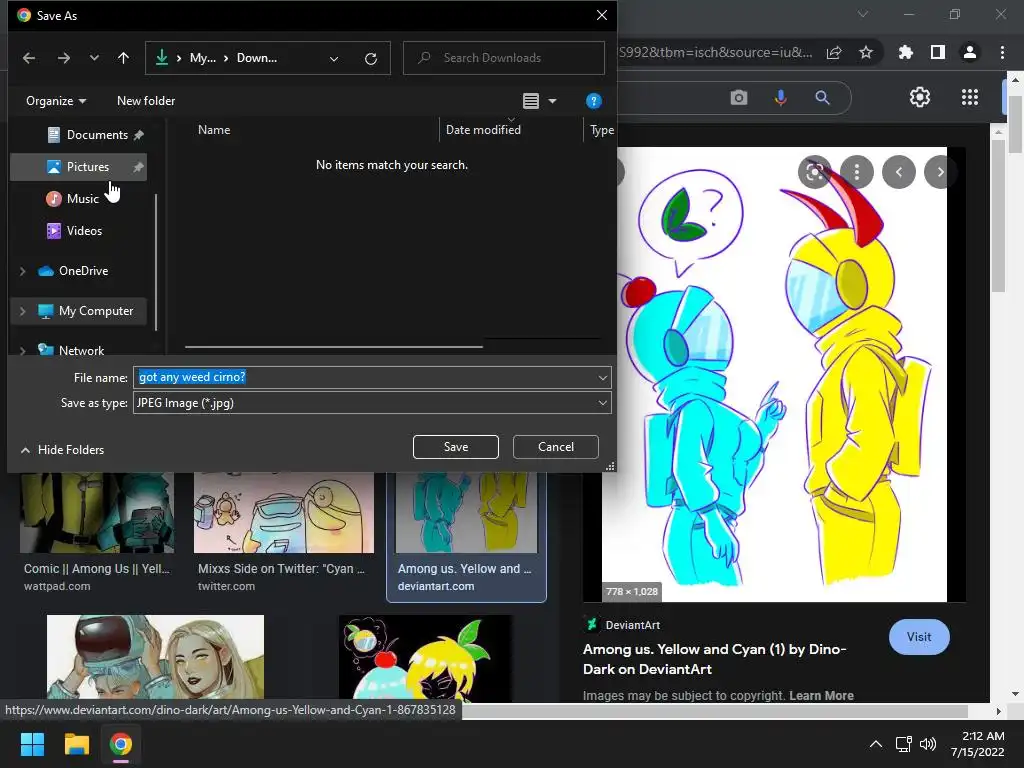The width and height of the screenshot is (1024, 768).
Task: Show next image in preview
Action: (x=940, y=172)
